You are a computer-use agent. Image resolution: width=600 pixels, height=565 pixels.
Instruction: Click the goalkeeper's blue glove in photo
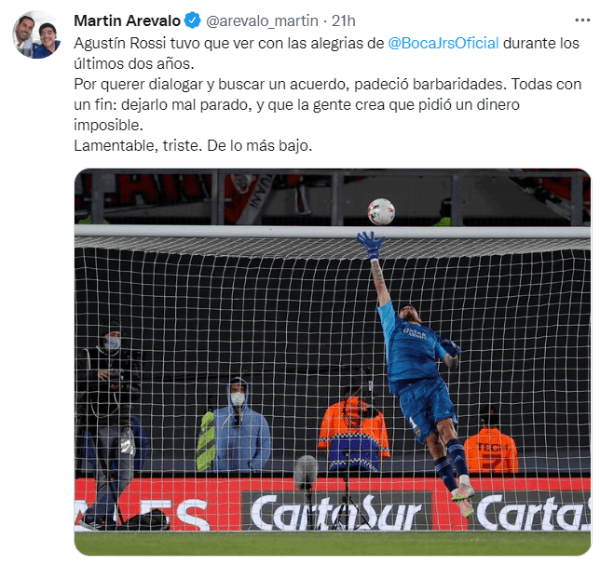tap(370, 245)
